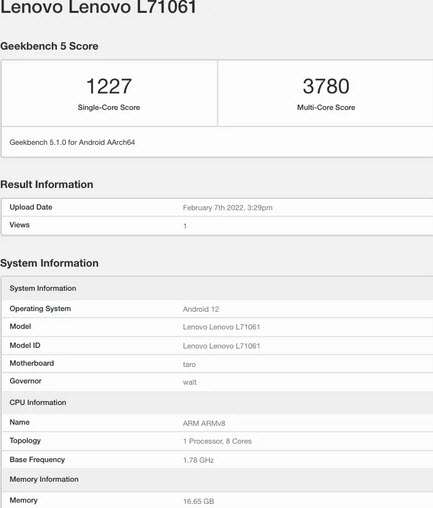Click the Geekbench 5 Score heading
The width and height of the screenshot is (433, 508).
[x=49, y=46]
